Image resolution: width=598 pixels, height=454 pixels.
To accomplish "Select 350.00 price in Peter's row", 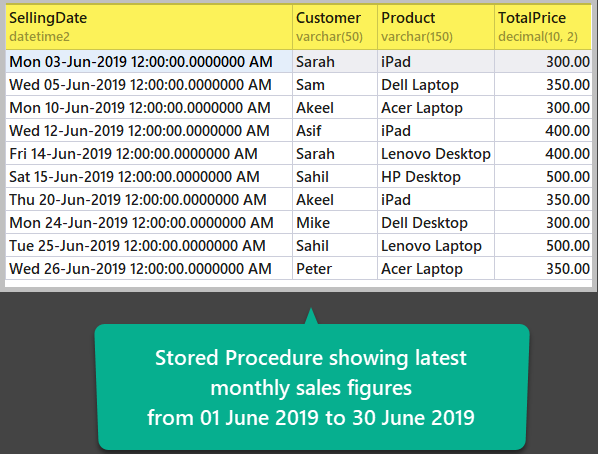I will click(x=543, y=269).
